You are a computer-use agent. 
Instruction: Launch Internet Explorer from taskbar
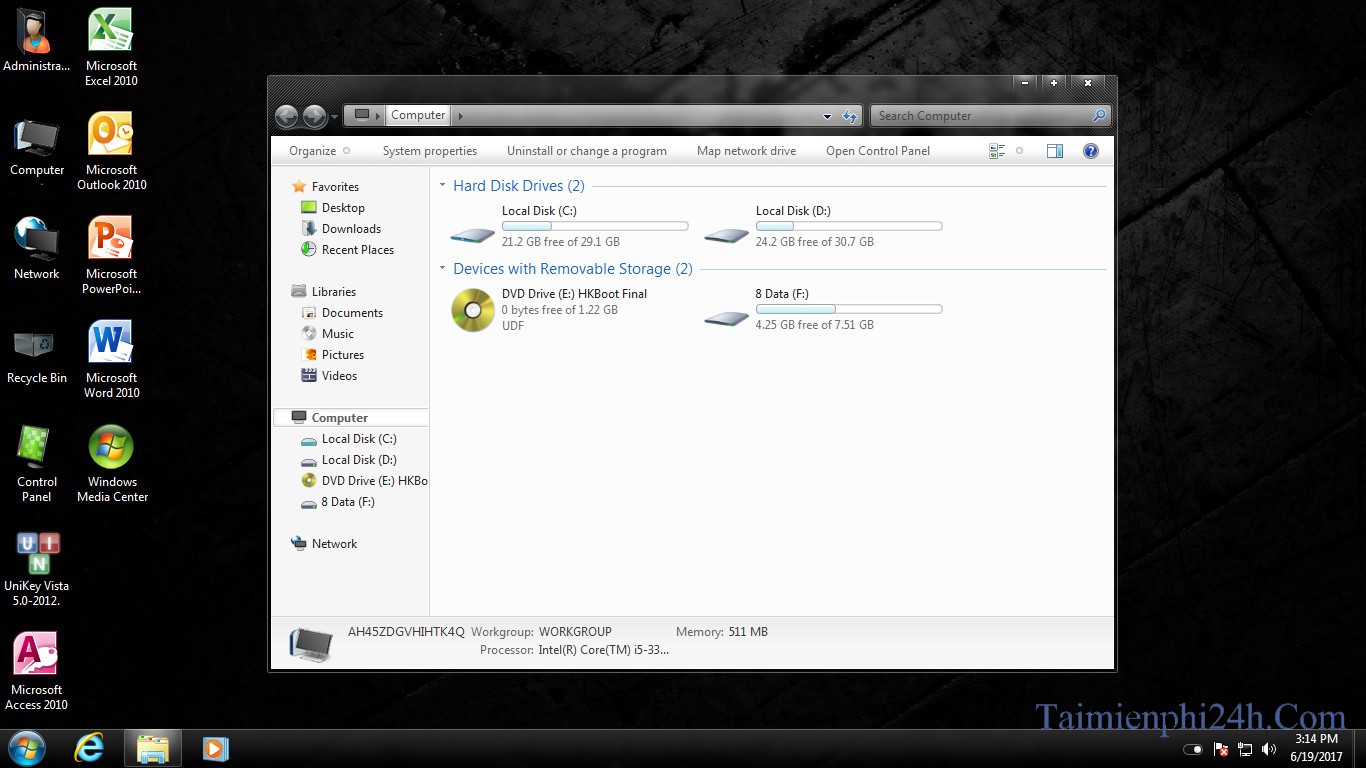pyautogui.click(x=89, y=747)
